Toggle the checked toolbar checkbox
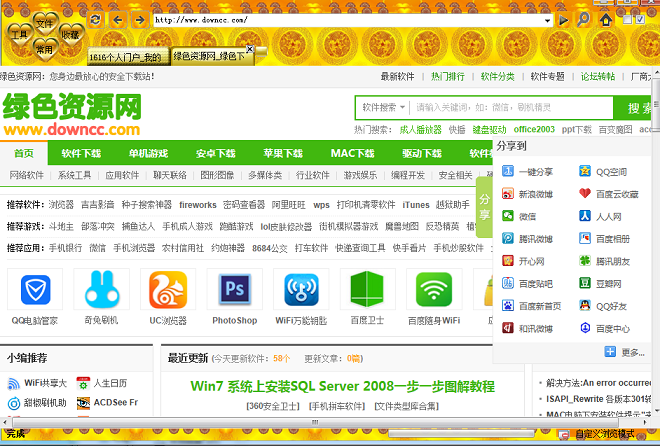660x446 pixels. 640,19
